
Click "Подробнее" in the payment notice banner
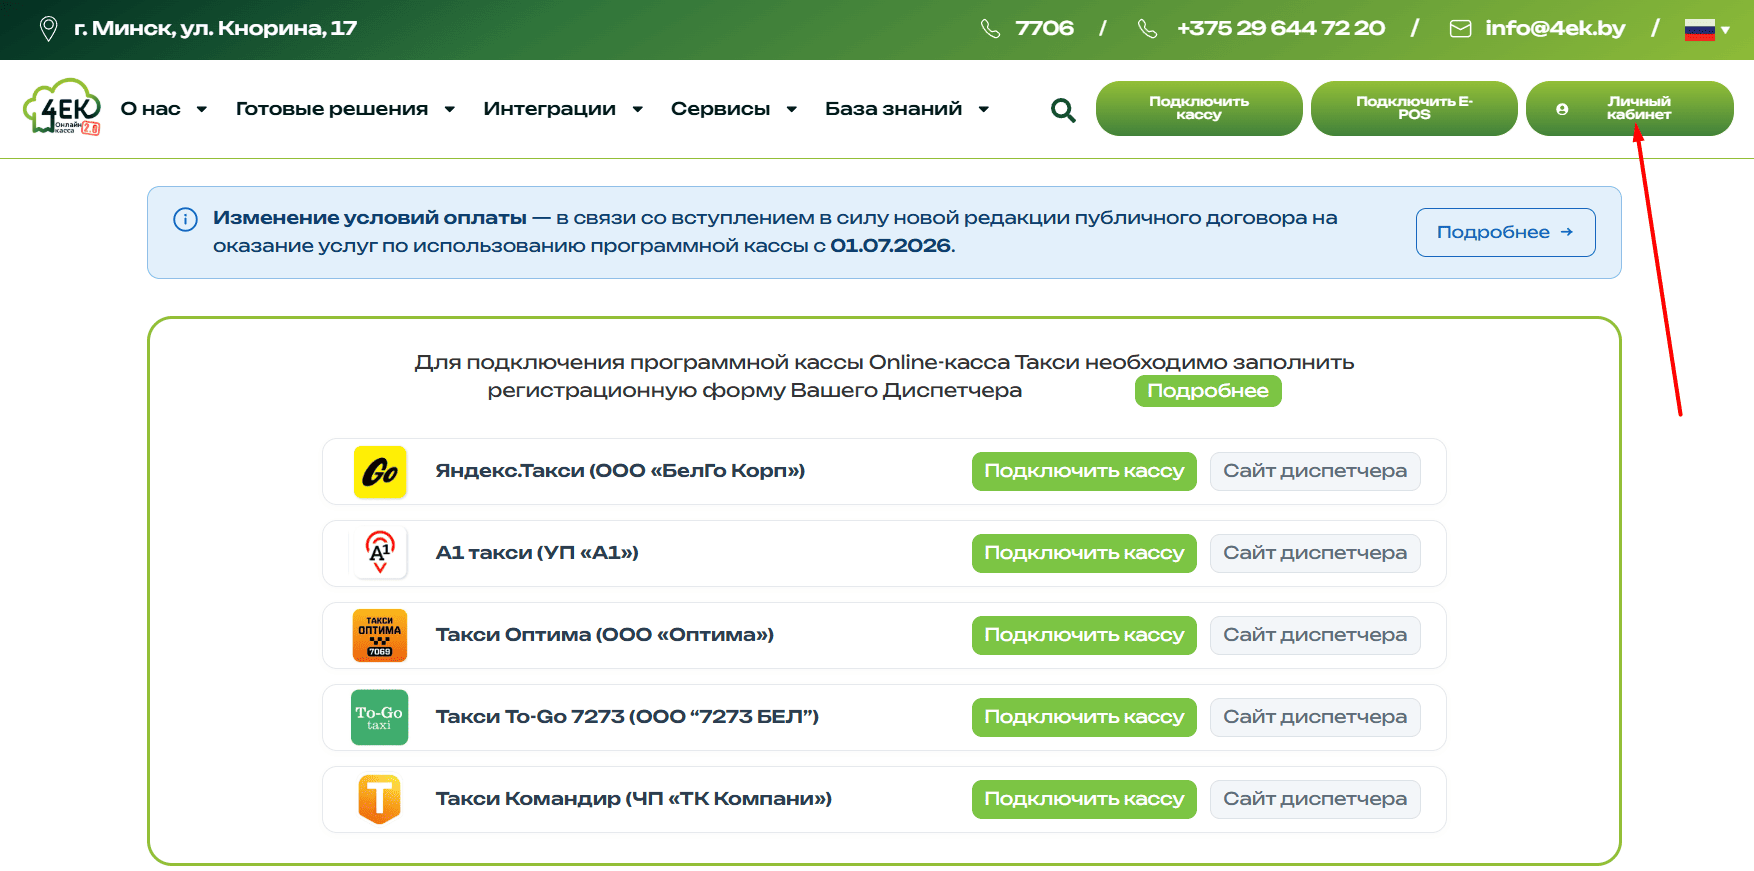tap(1505, 232)
